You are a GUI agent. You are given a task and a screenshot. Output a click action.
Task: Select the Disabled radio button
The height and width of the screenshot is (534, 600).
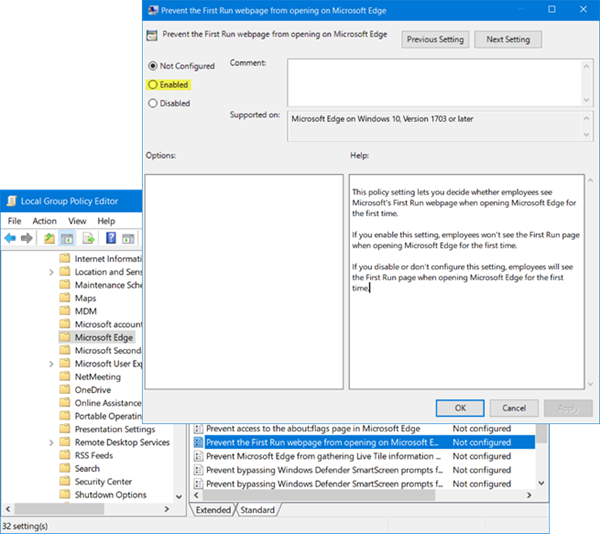(153, 103)
